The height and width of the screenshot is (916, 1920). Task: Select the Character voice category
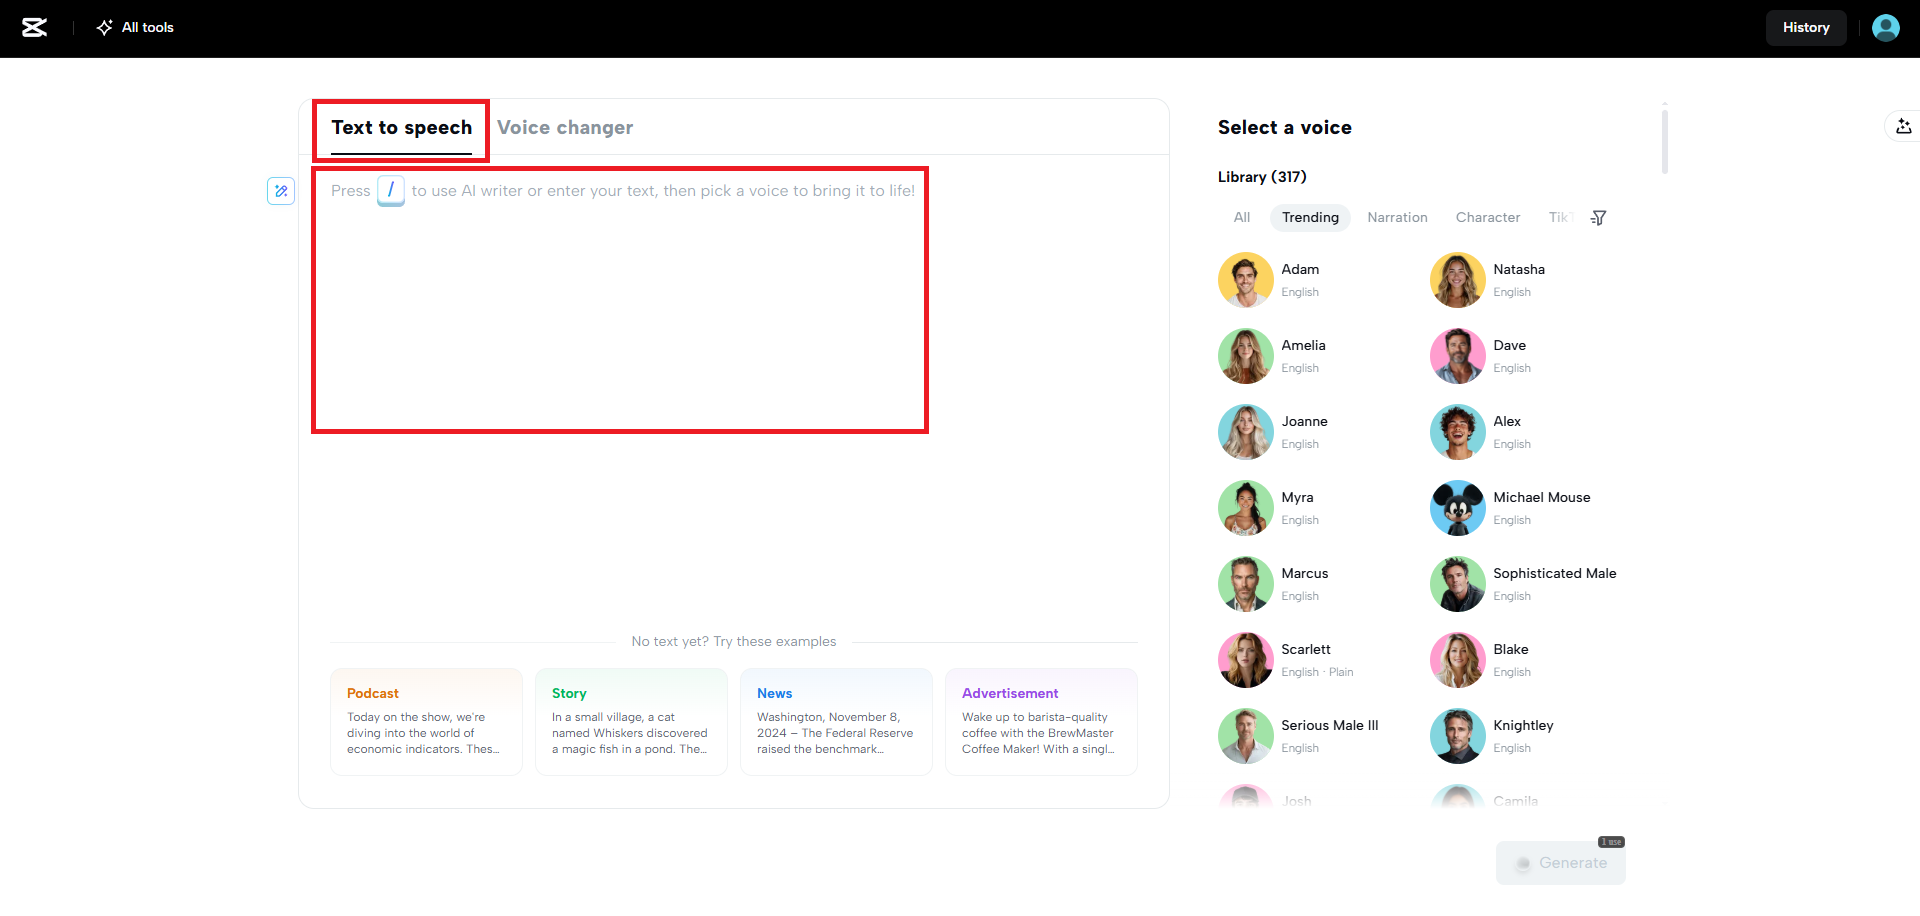[x=1488, y=217]
